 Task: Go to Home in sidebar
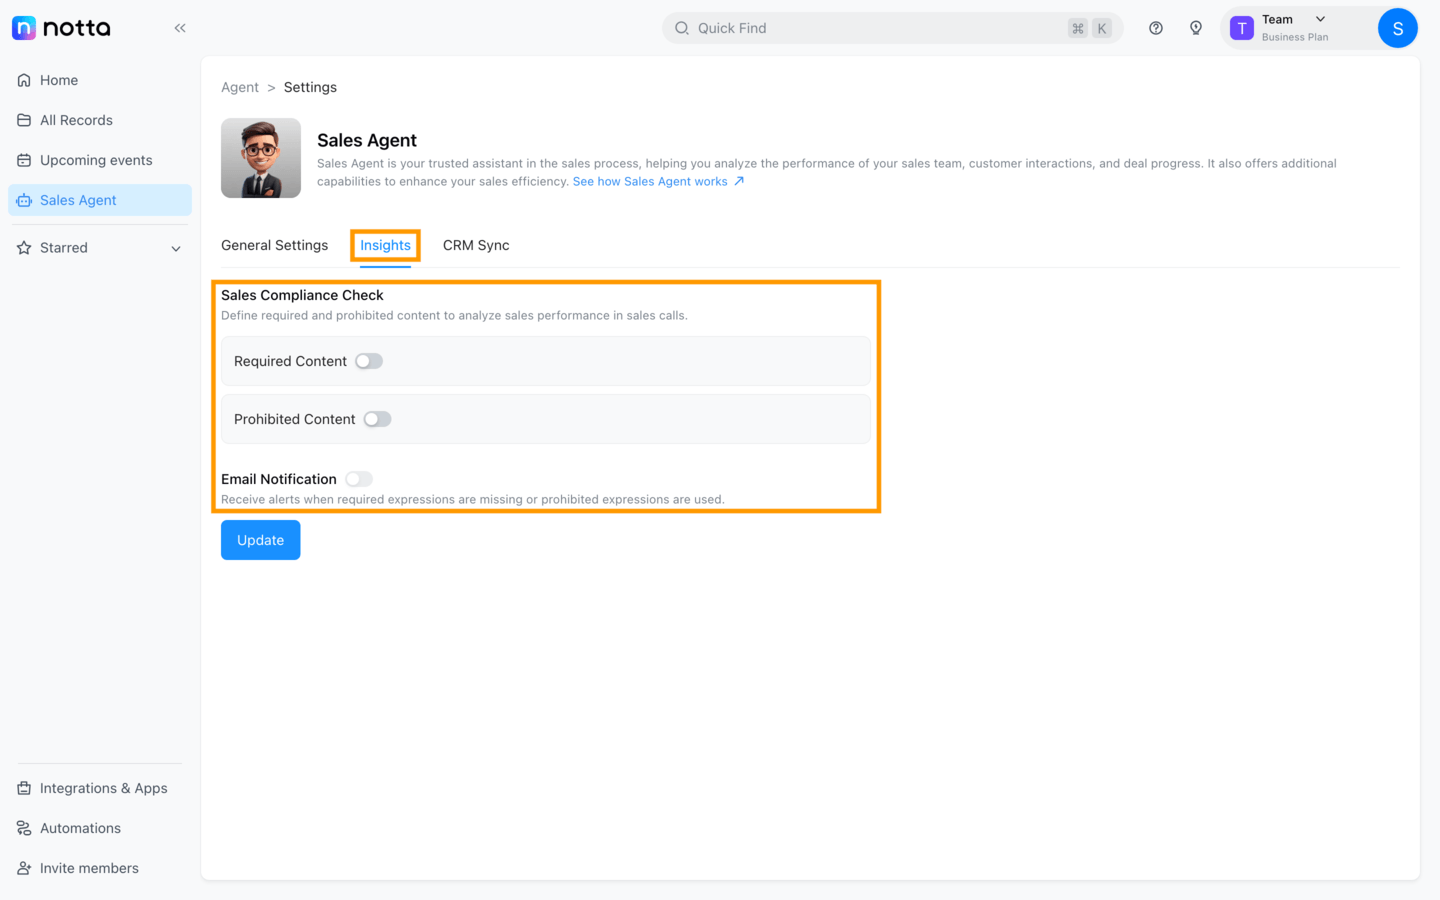click(100, 80)
